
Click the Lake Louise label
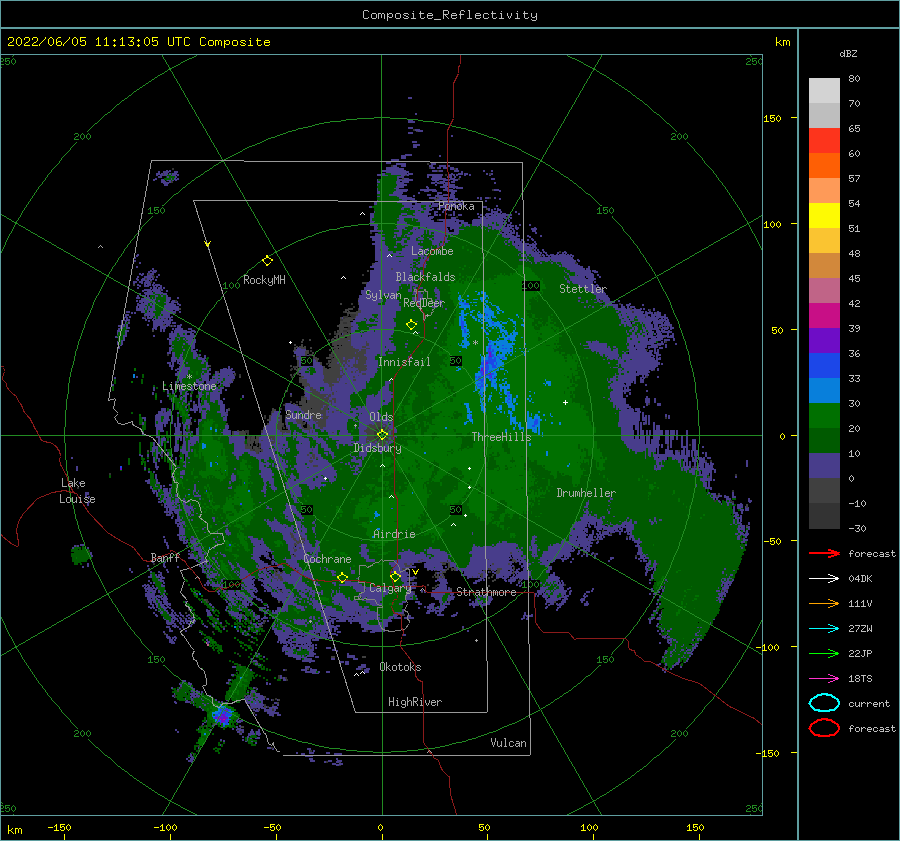(x=77, y=491)
